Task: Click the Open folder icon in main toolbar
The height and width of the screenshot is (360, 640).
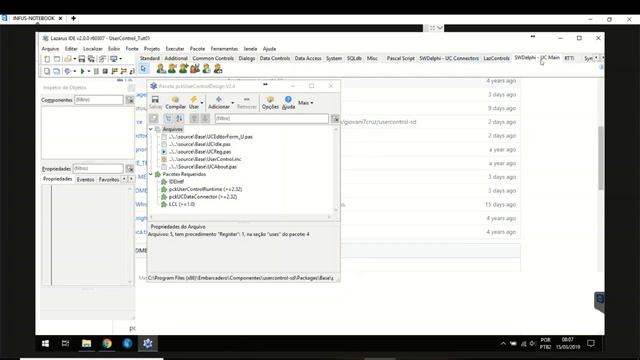Action: (68, 59)
